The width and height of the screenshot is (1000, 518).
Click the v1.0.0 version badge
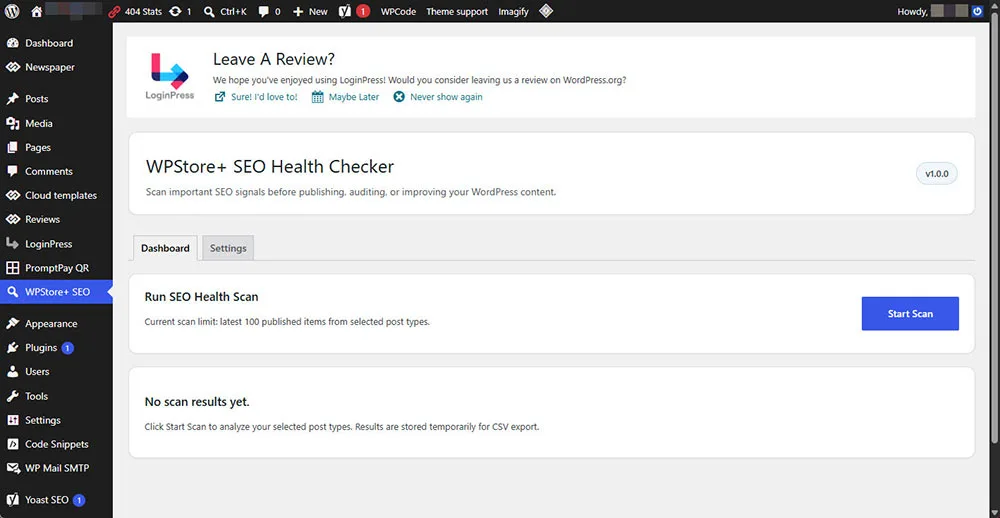[x=937, y=174]
